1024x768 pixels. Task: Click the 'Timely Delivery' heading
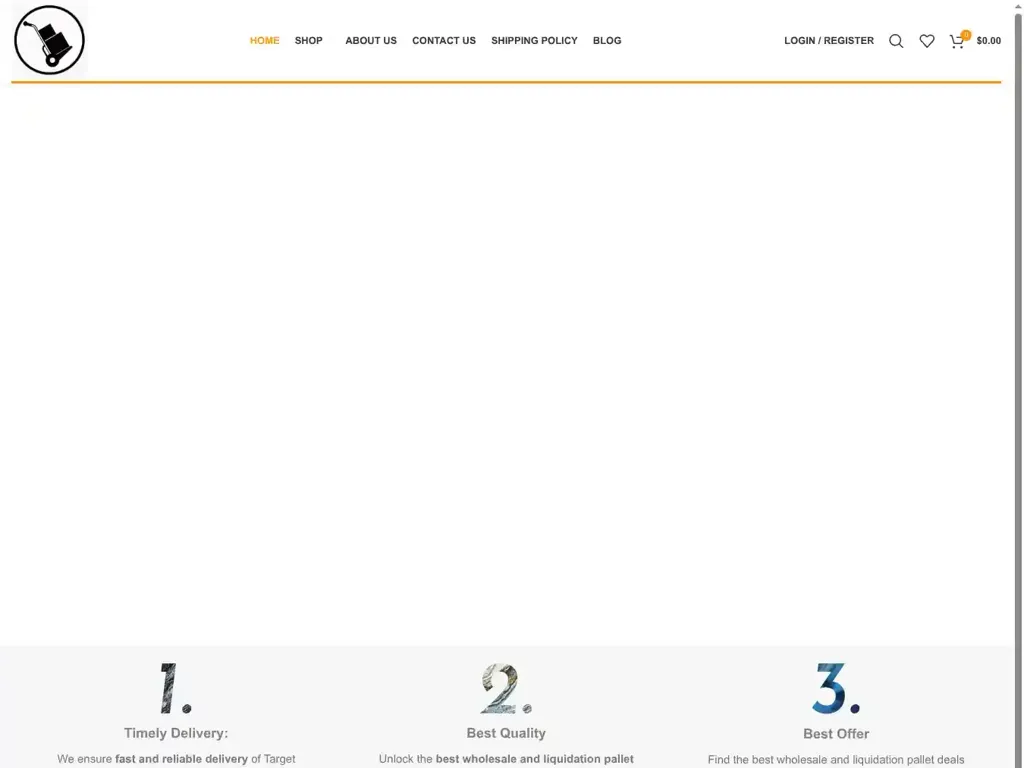[x=175, y=733]
